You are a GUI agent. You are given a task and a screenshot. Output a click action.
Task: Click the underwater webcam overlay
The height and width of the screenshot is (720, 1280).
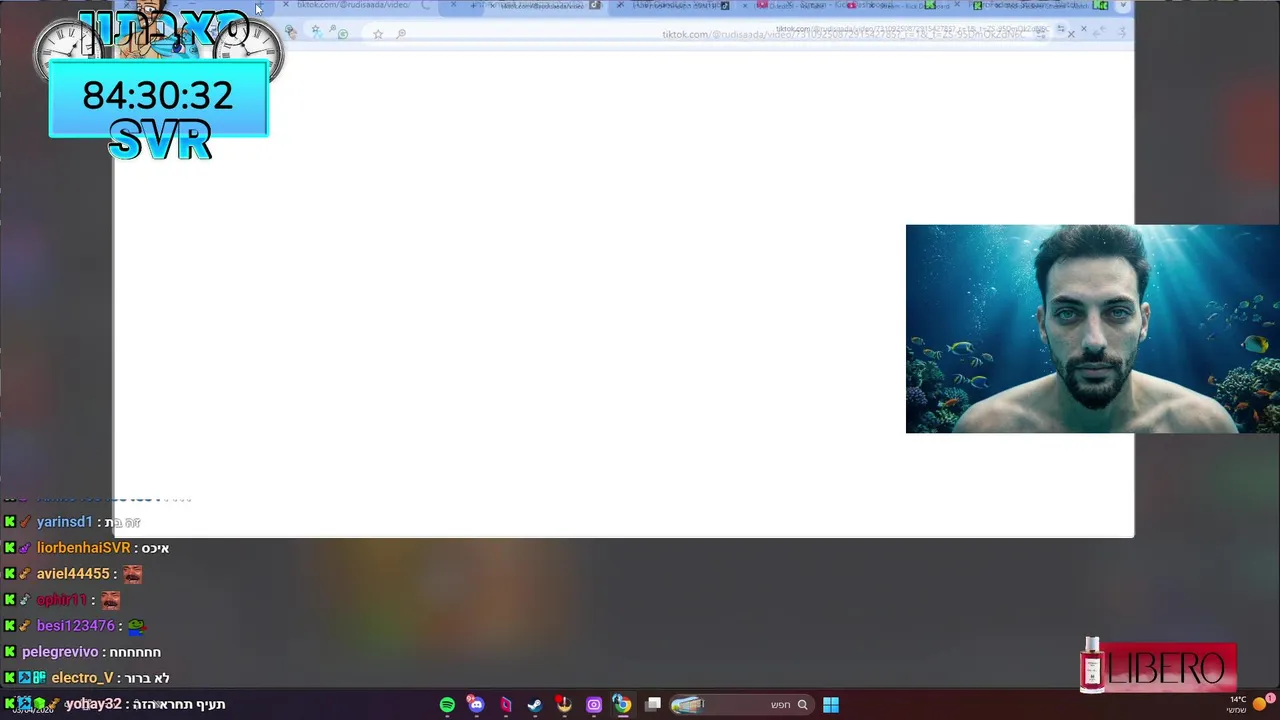1092,329
